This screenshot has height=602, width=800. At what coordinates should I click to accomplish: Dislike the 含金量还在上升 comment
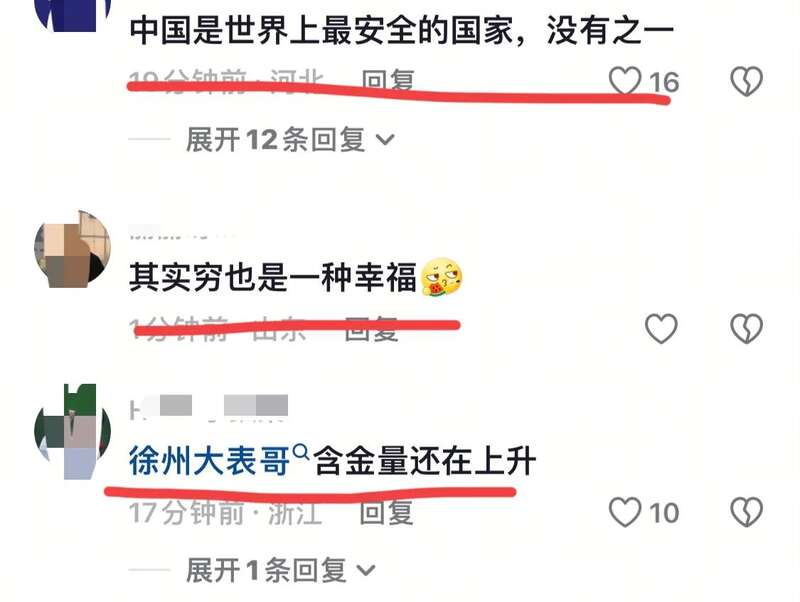pos(746,512)
